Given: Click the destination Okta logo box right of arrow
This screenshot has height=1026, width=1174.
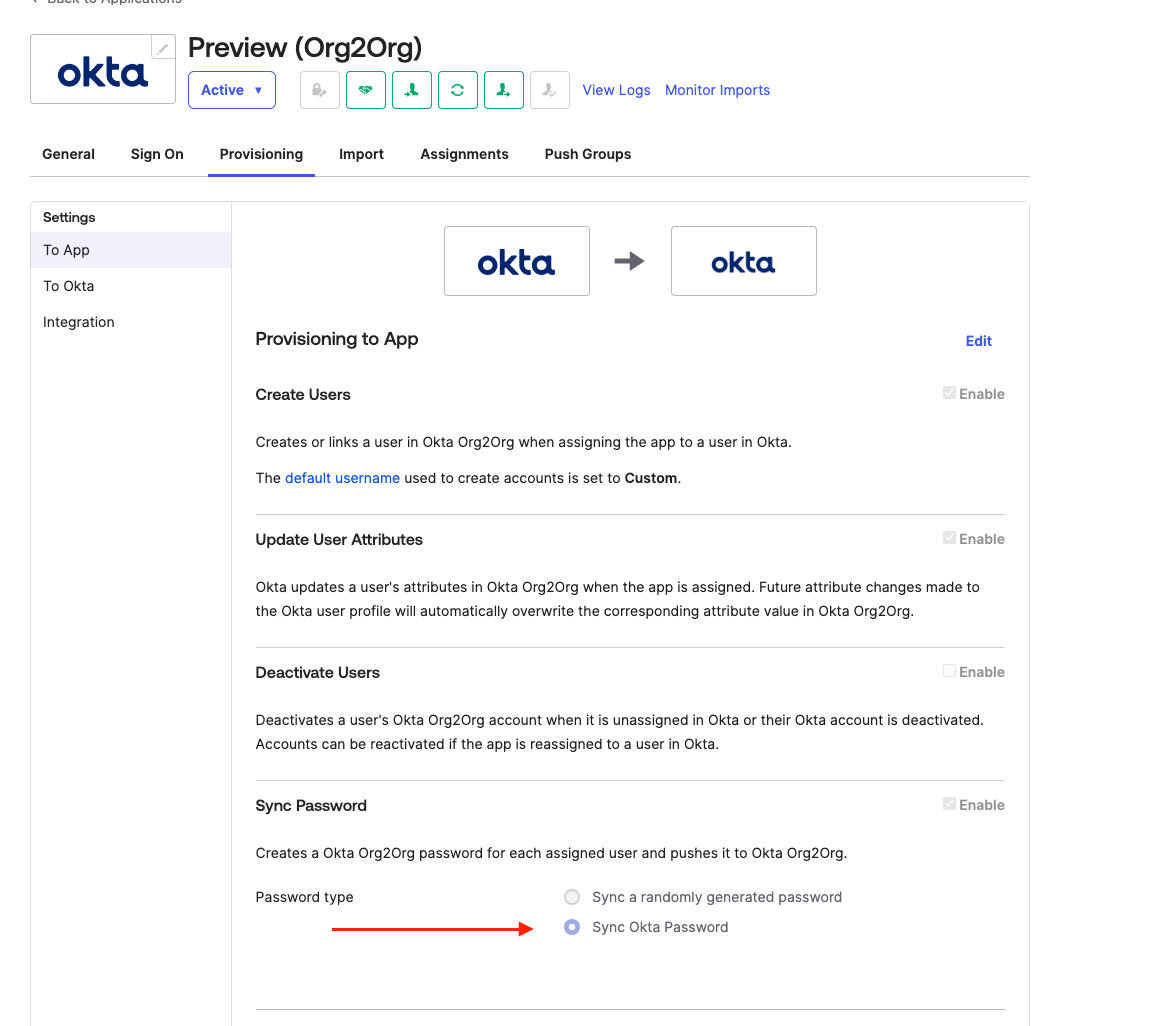Looking at the screenshot, I should (743, 261).
